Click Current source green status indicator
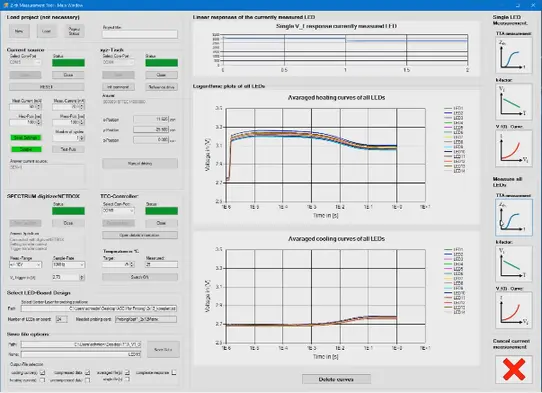Image resolution: width=542 pixels, height=393 pixels. click(68, 63)
